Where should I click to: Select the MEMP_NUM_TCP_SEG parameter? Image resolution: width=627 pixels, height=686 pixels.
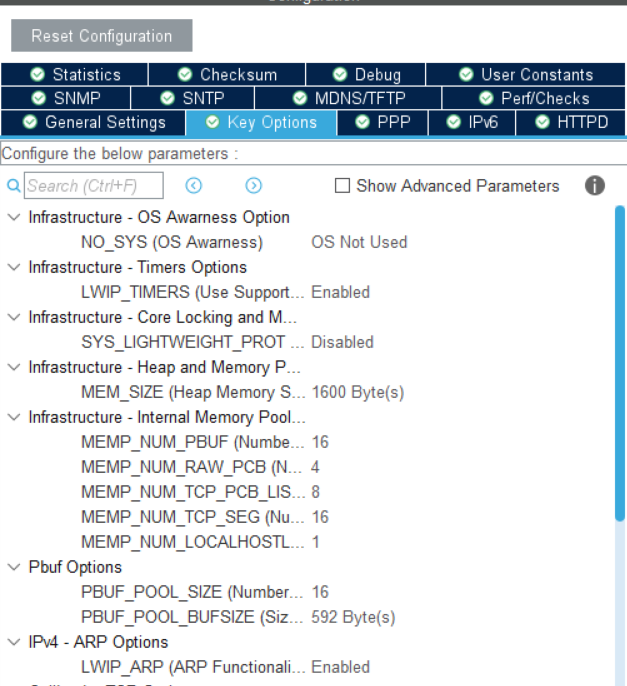coord(193,517)
